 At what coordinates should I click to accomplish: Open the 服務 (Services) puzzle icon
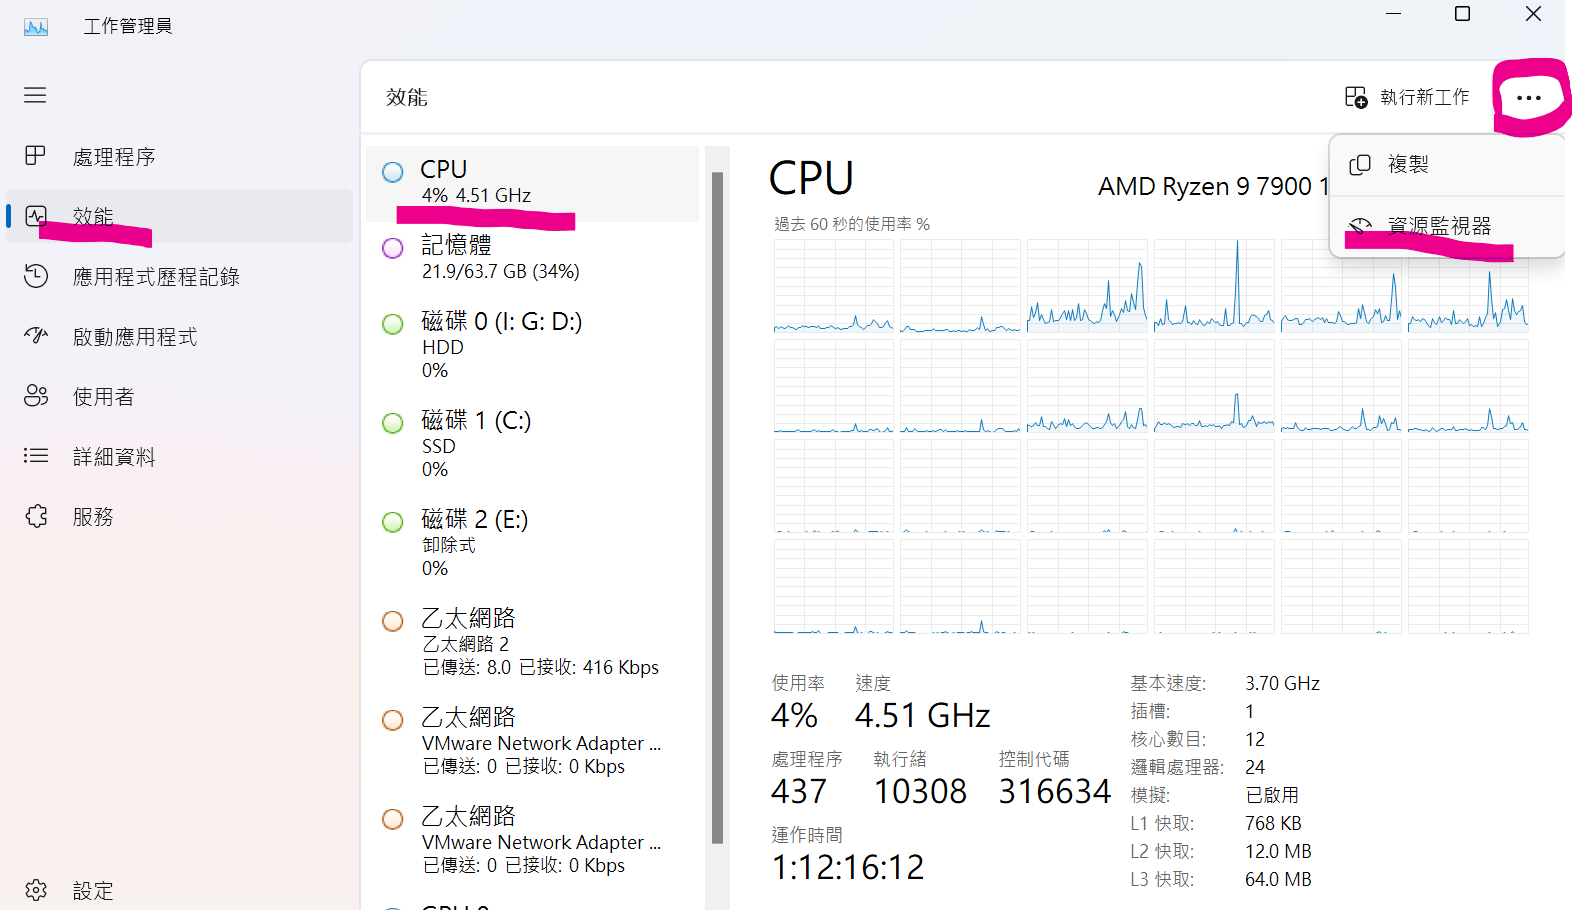pos(35,516)
